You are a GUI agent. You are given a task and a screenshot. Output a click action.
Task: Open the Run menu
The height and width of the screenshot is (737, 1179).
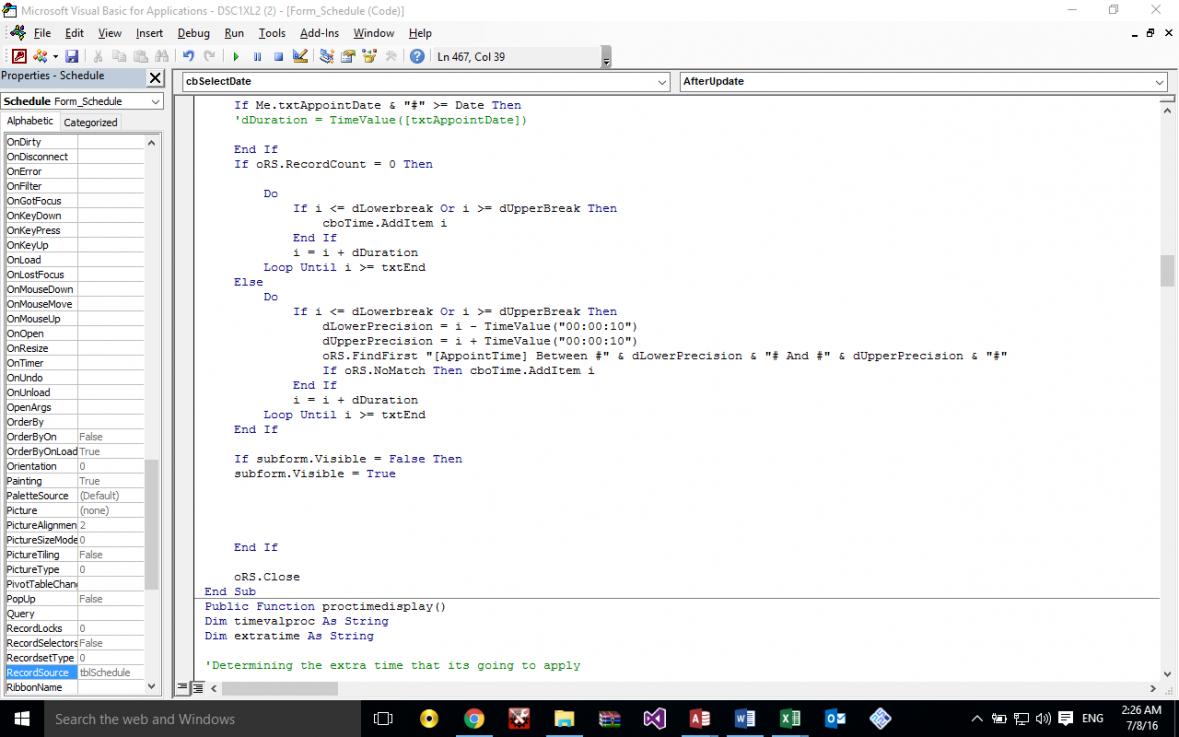click(x=234, y=33)
